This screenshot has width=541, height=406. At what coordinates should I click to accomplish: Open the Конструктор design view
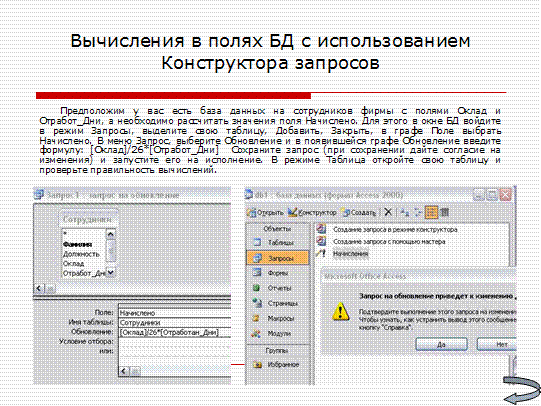312,212
